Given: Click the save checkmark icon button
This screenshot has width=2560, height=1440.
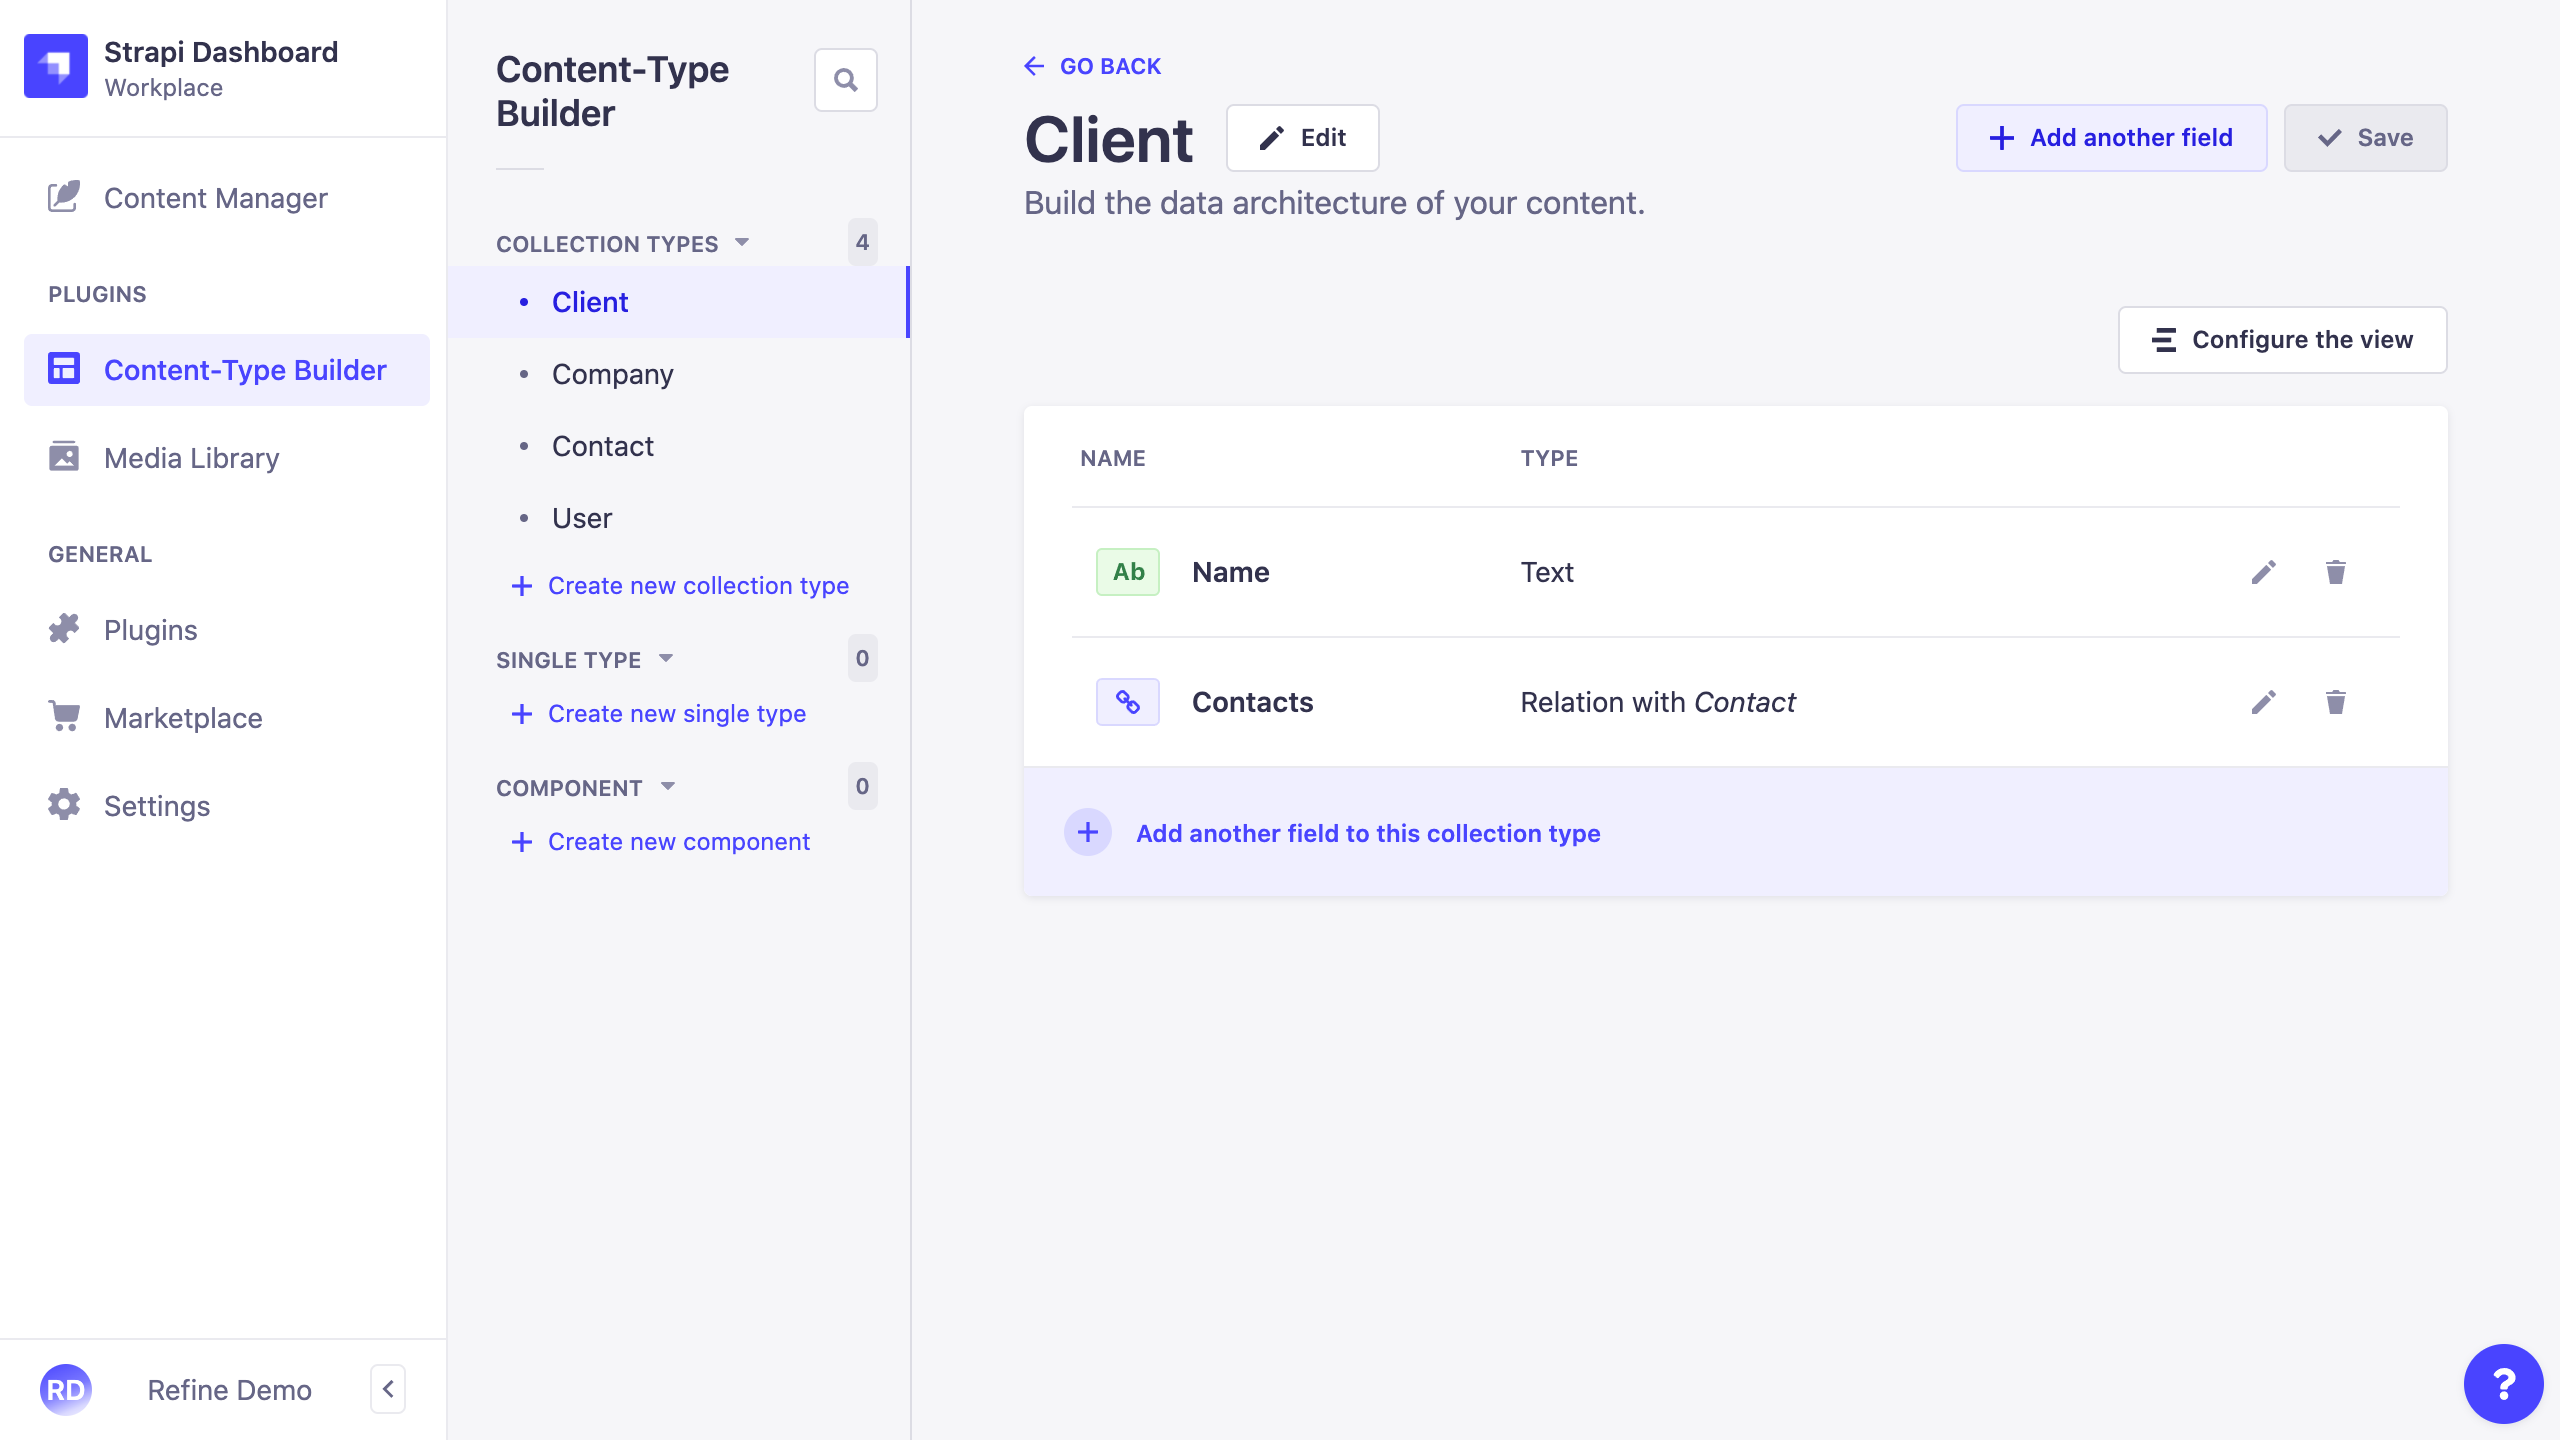Looking at the screenshot, I should [2328, 137].
